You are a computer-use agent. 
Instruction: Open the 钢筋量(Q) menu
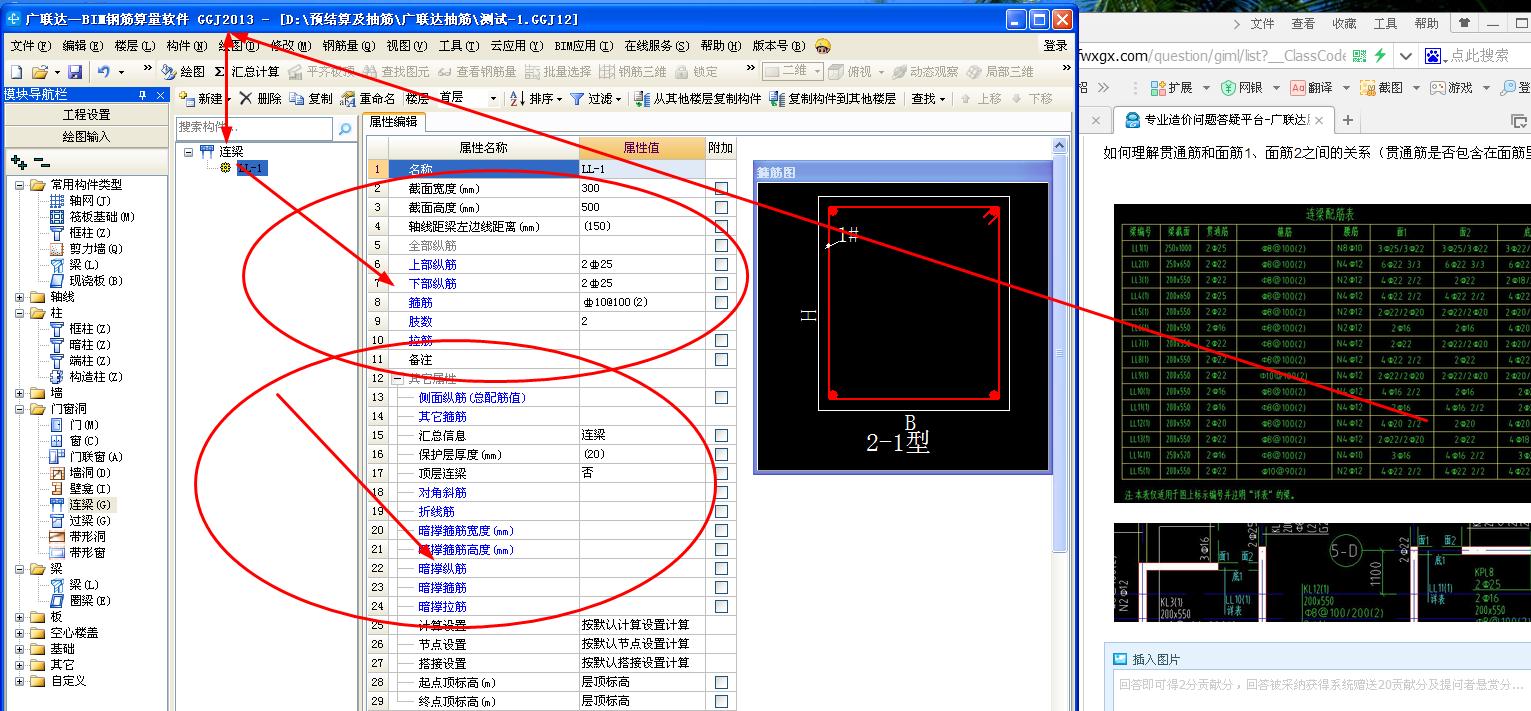(x=348, y=46)
